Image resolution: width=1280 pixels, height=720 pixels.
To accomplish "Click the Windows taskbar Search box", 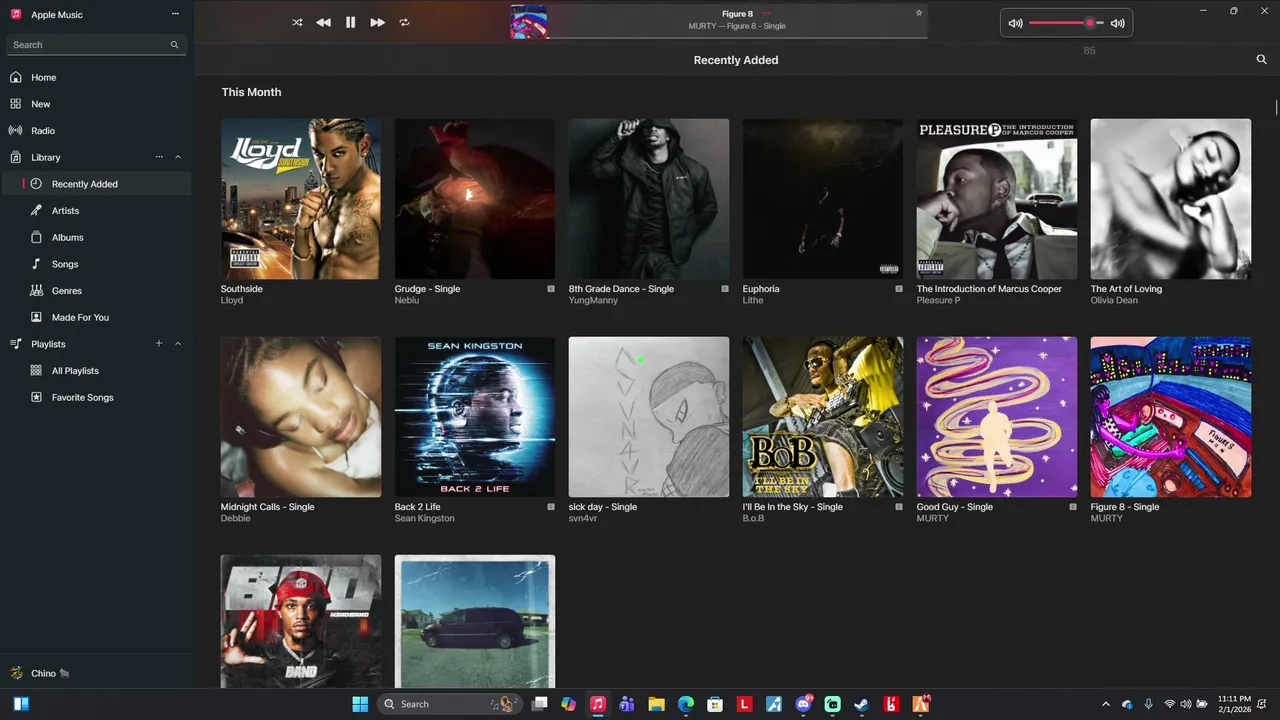I will click(x=449, y=704).
